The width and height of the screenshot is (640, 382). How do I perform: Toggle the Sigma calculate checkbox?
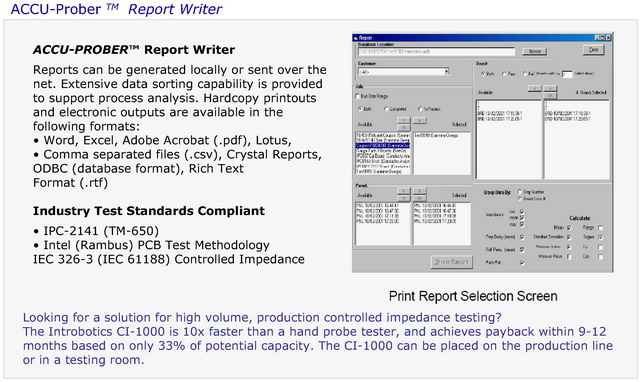pos(600,237)
